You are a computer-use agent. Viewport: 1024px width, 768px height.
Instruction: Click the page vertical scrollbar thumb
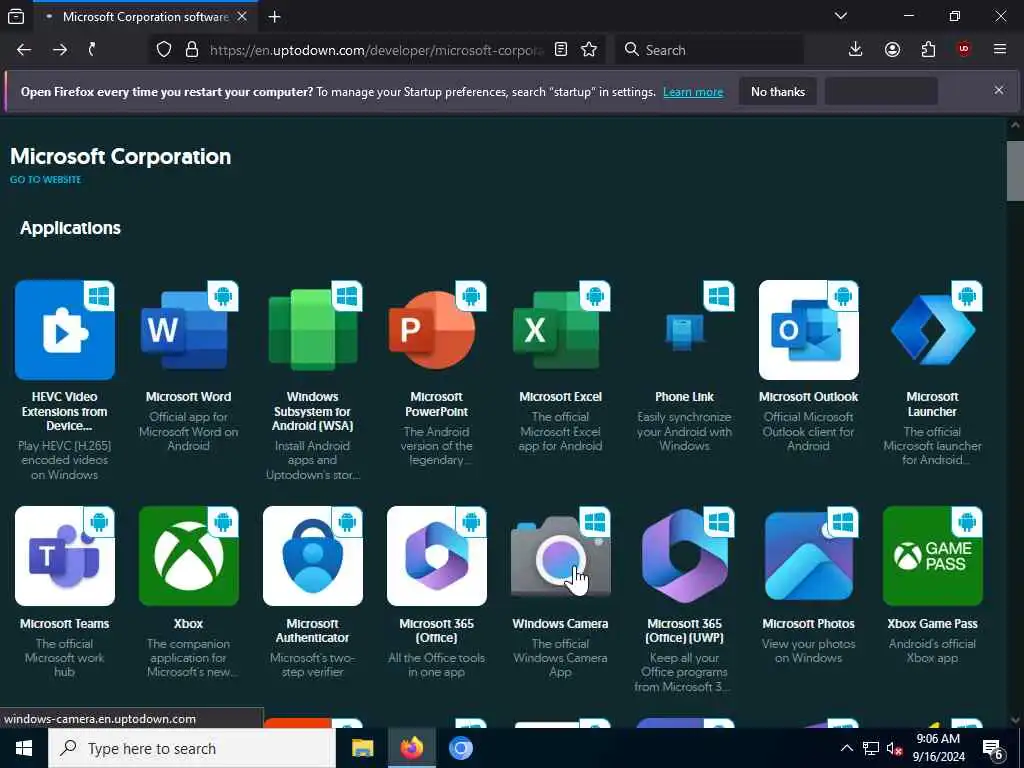[1015, 171]
